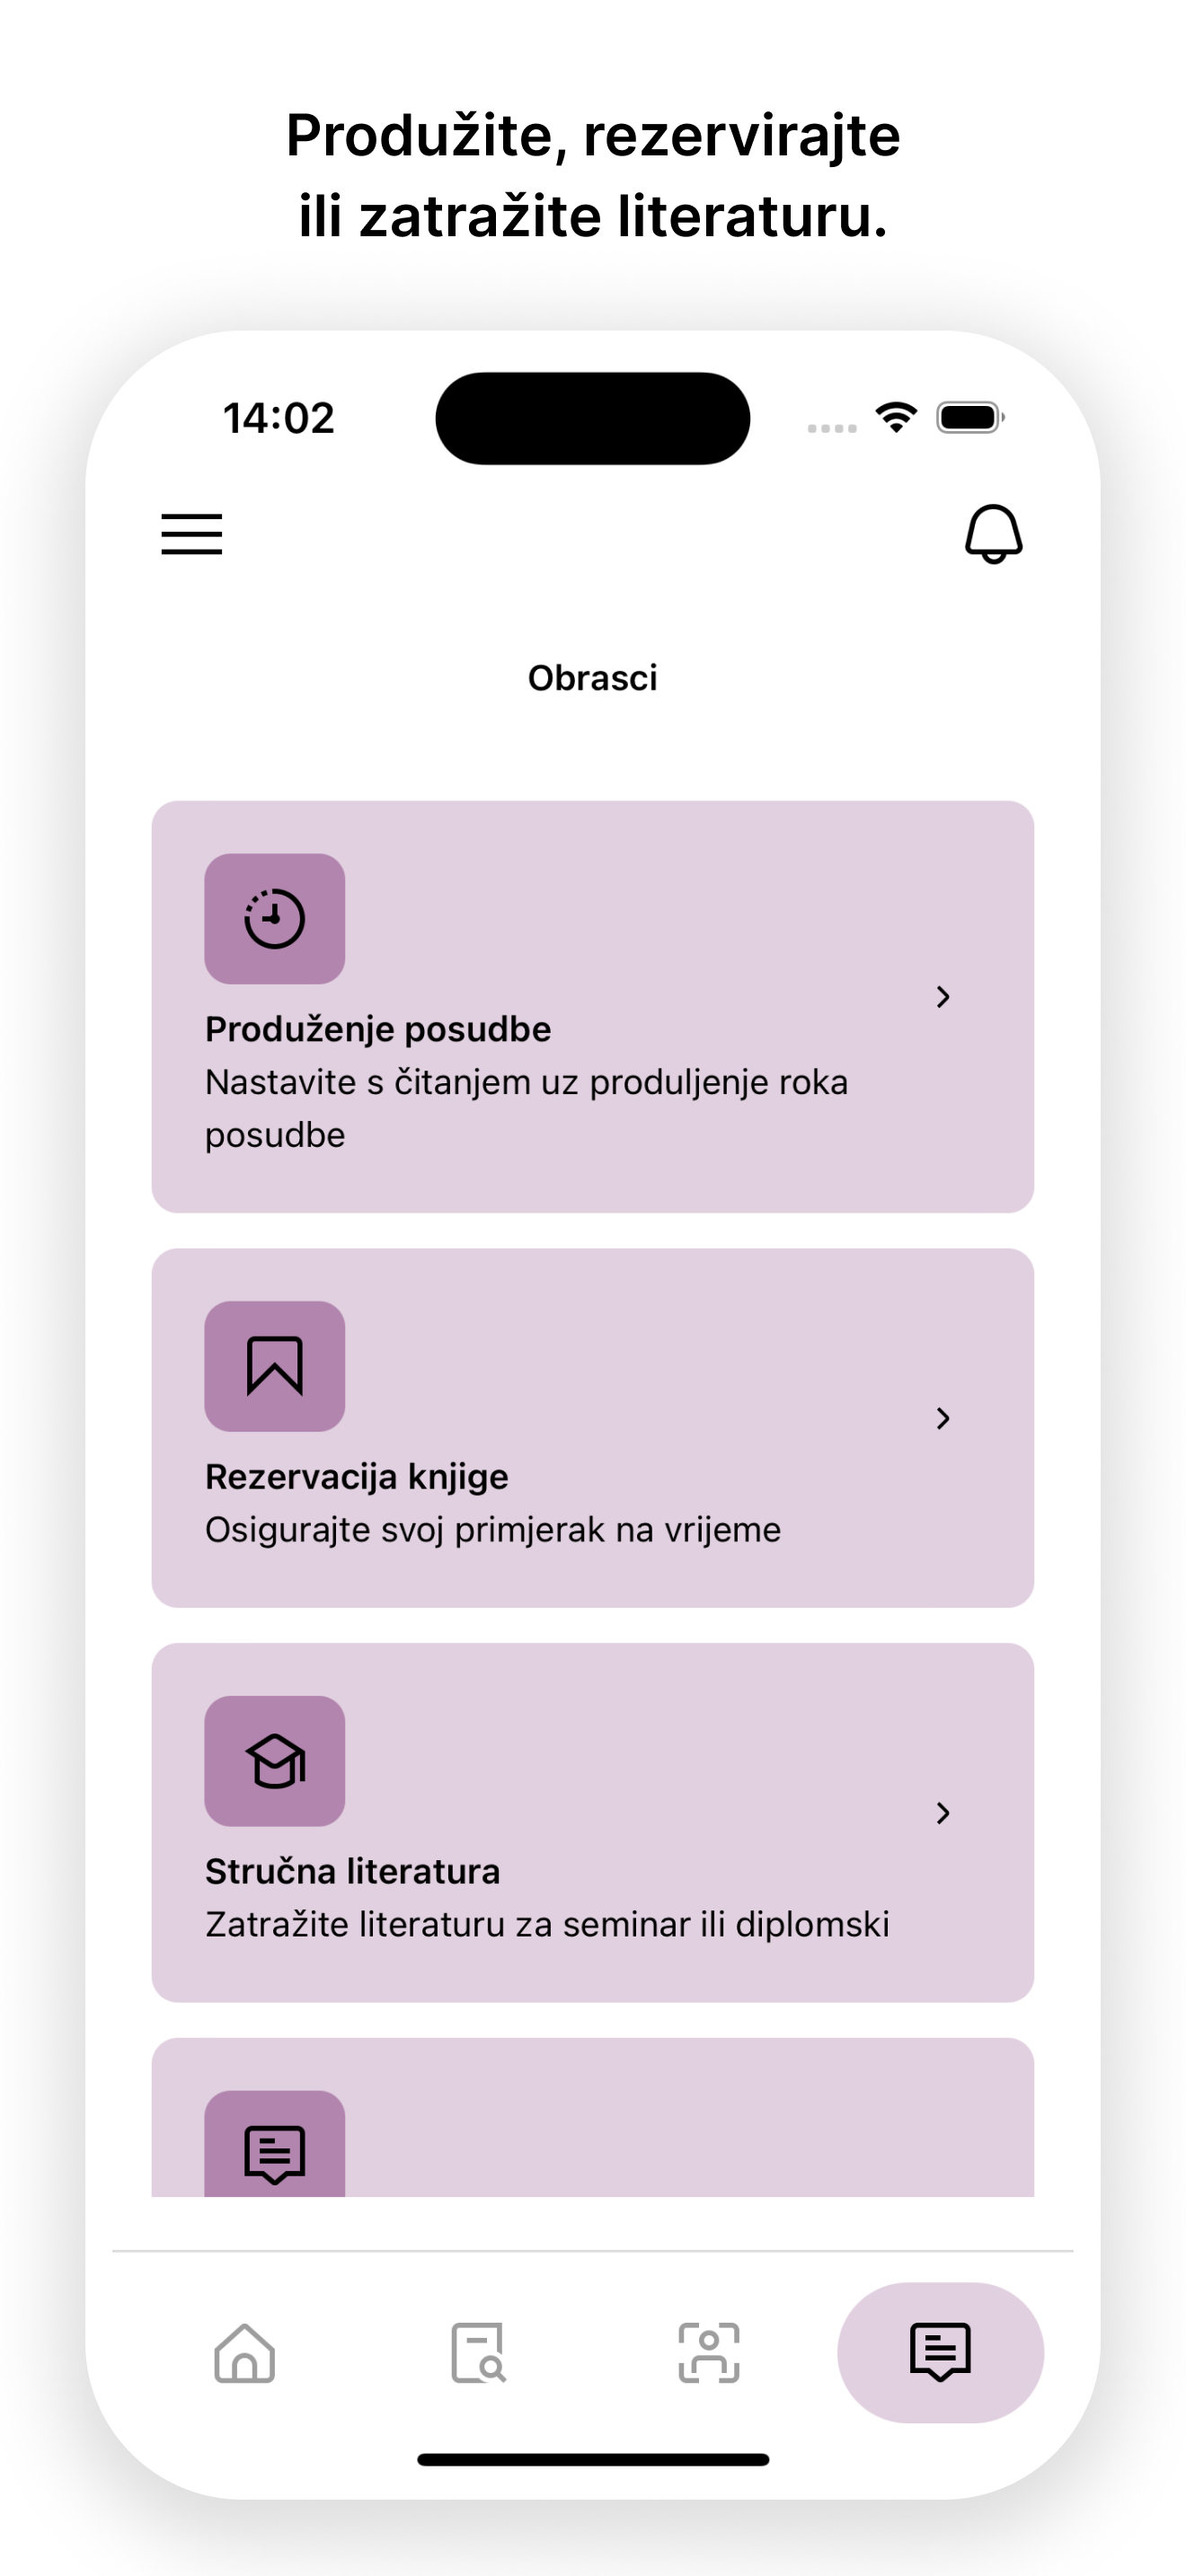Viewport: 1186px width, 2576px height.
Task: Tap the clock icon for loan extension
Action: point(275,919)
